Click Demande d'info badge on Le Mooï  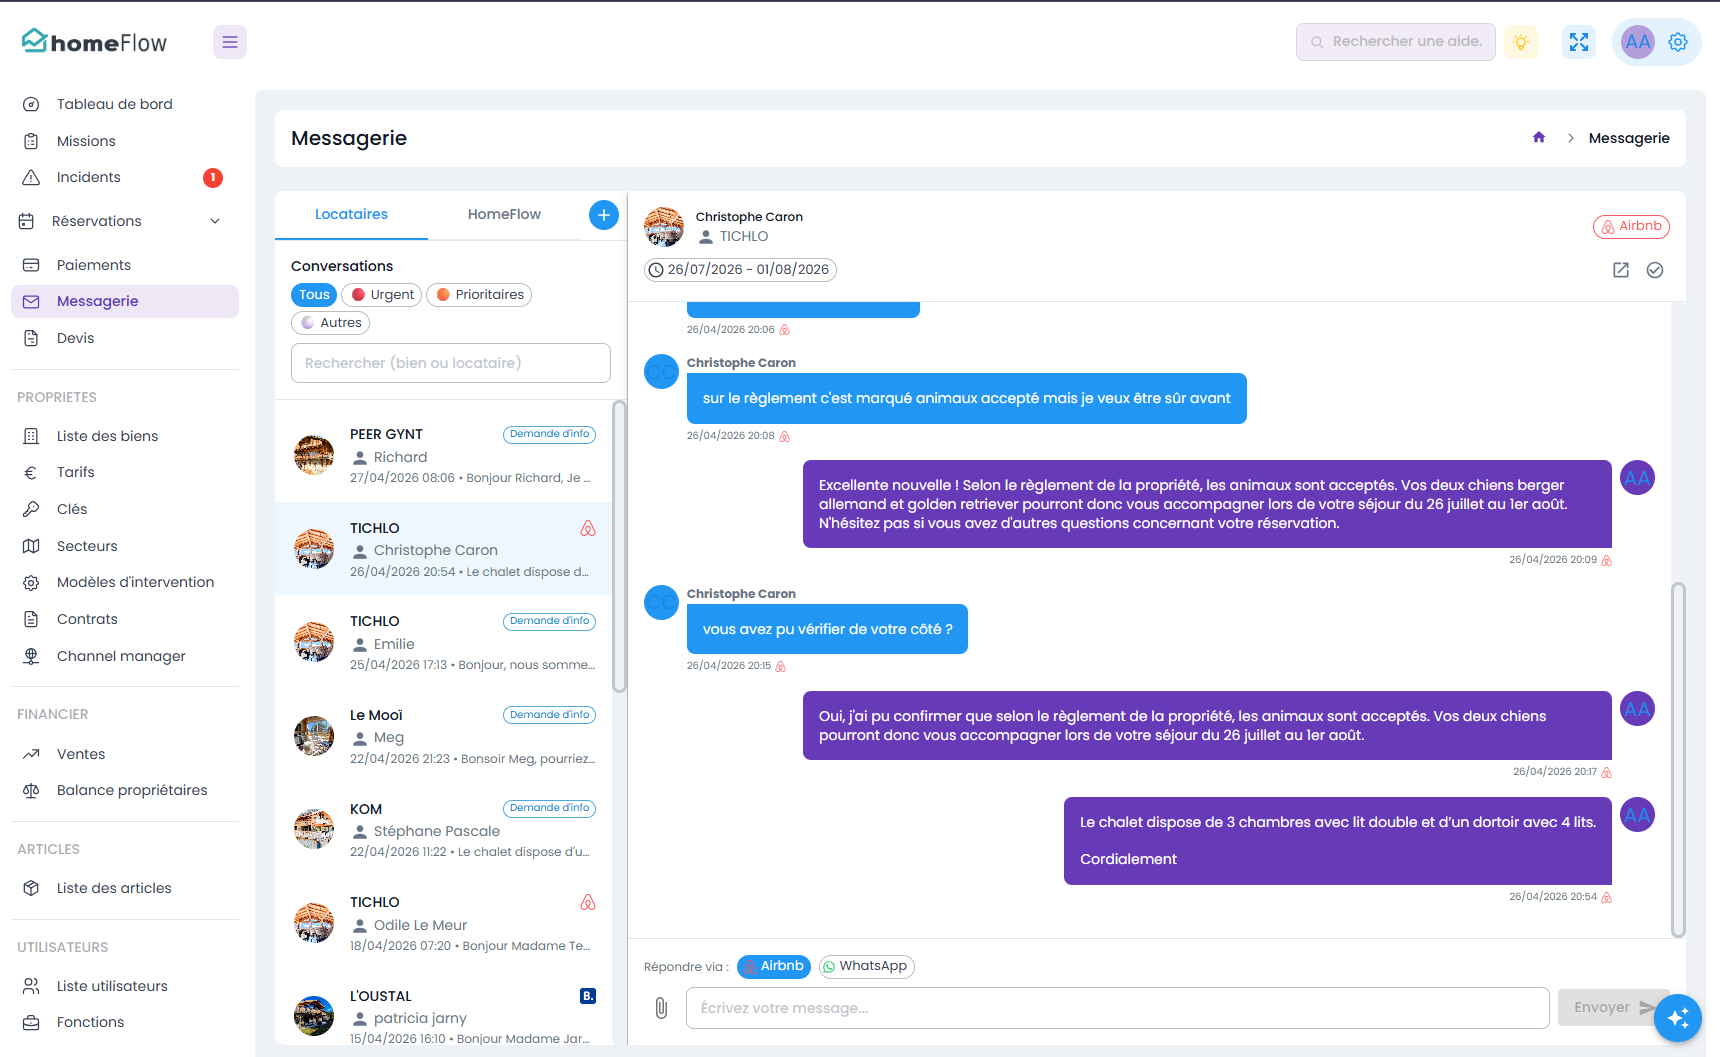[x=549, y=715]
